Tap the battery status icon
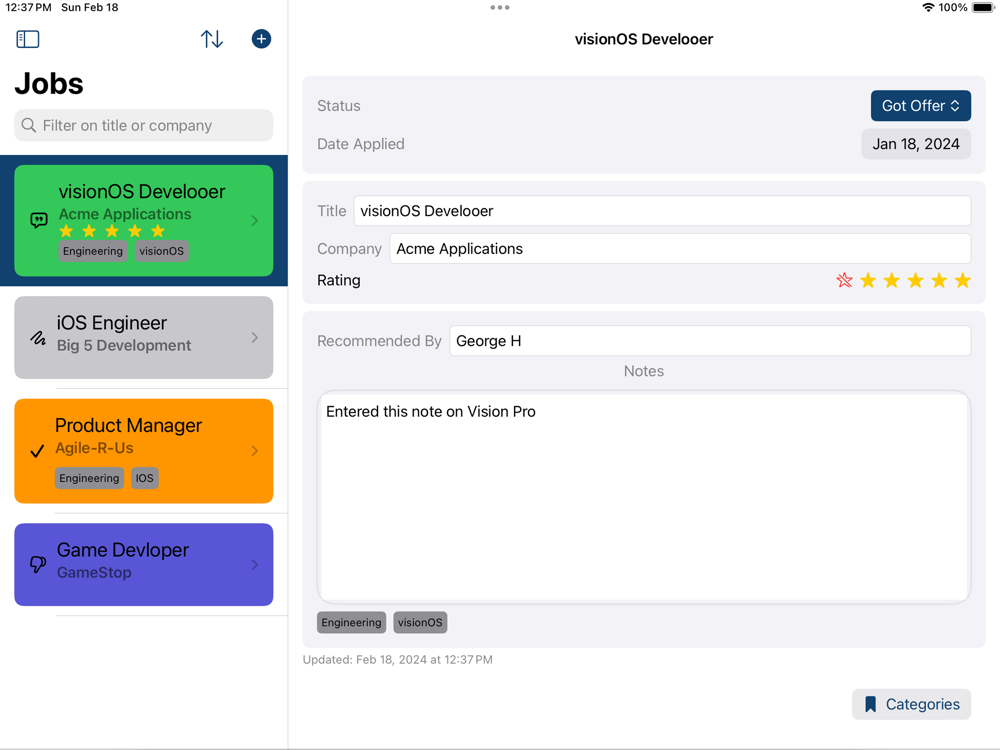This screenshot has height=750, width=1000. (x=983, y=8)
